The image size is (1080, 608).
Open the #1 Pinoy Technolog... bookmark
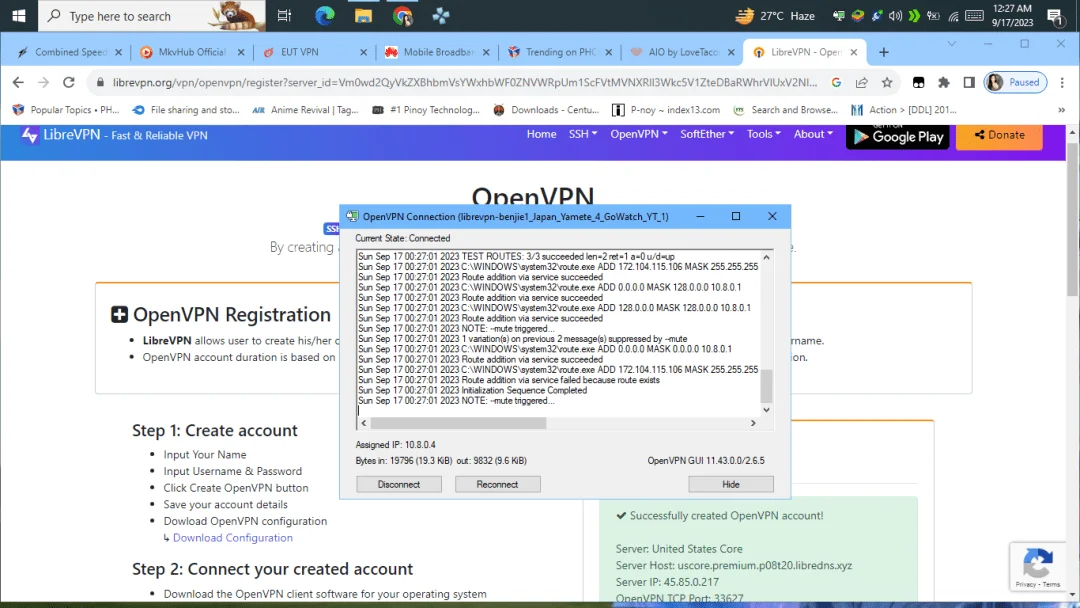pos(426,109)
